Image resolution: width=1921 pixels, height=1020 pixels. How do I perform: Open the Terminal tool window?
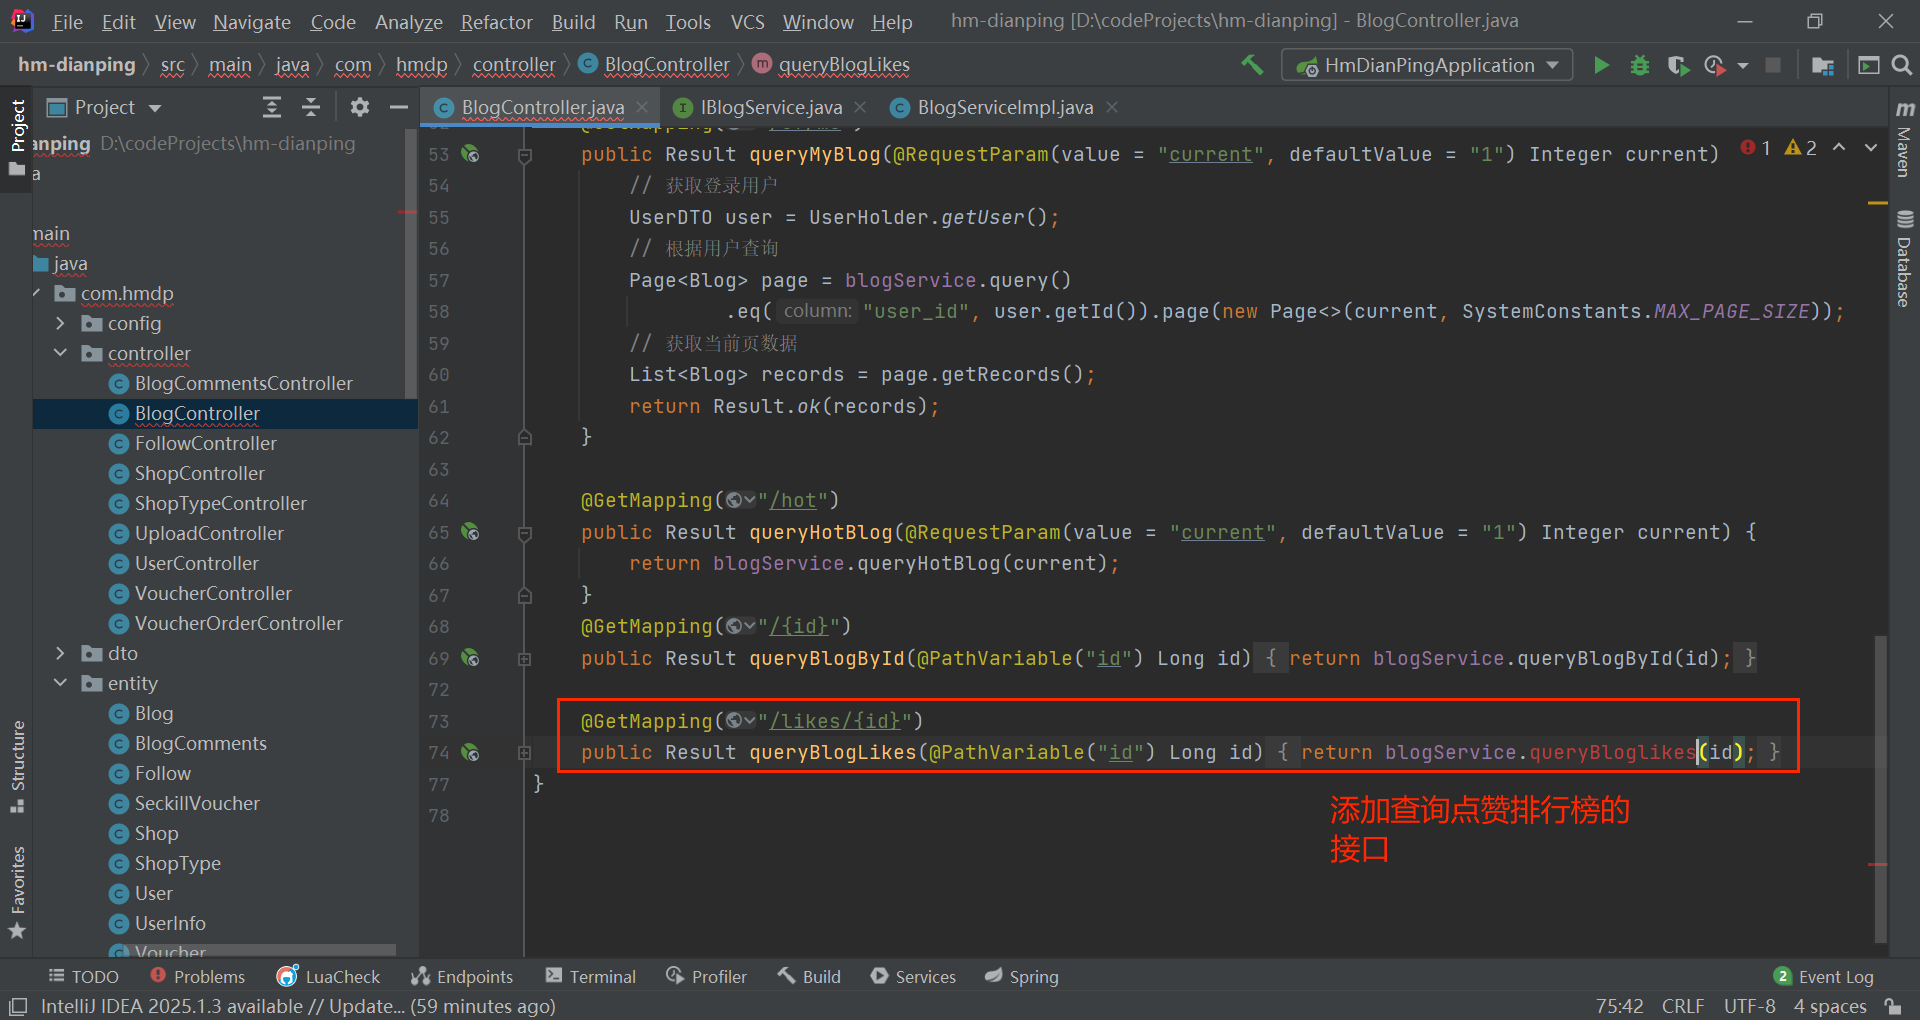(x=590, y=977)
